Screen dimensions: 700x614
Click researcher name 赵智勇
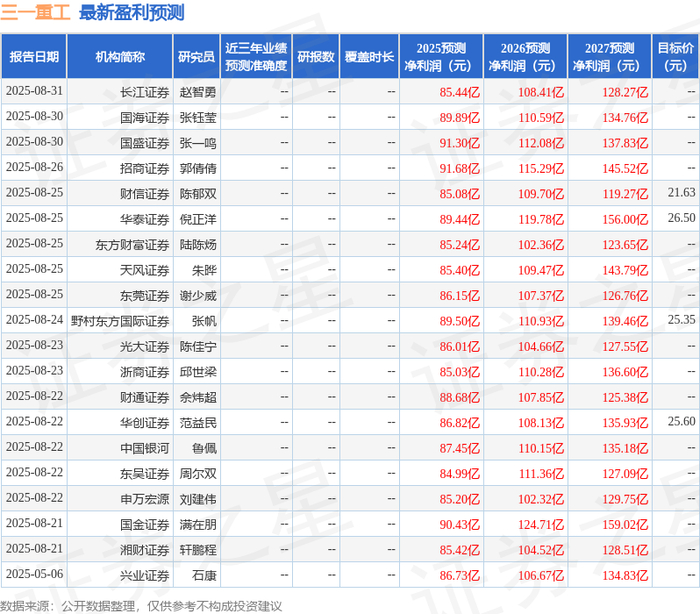point(198,92)
